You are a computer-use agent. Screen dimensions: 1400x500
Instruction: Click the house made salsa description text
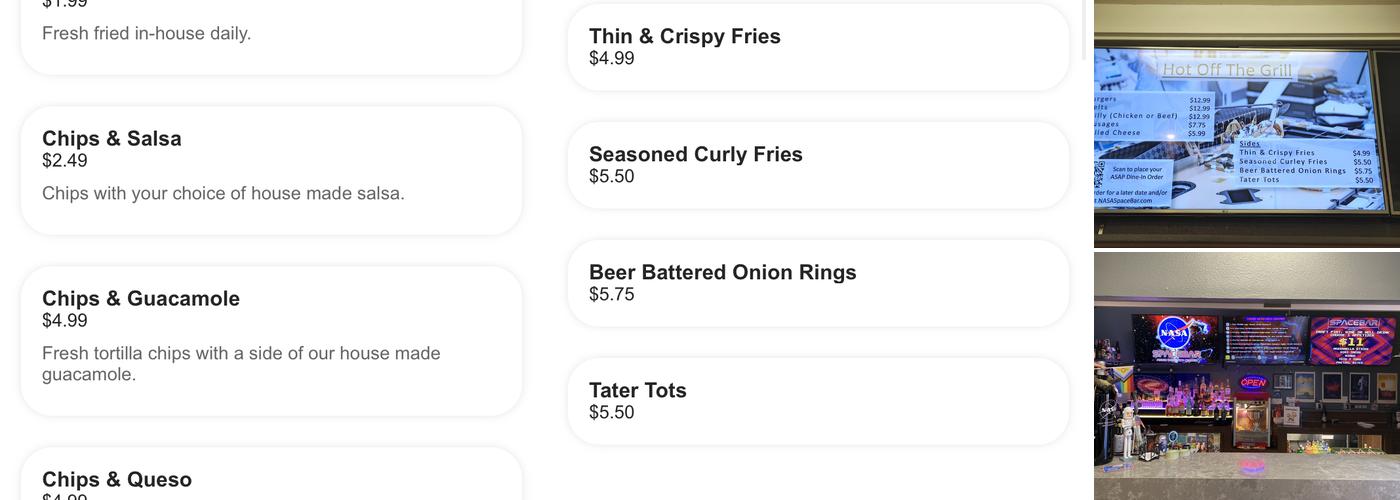tap(223, 194)
